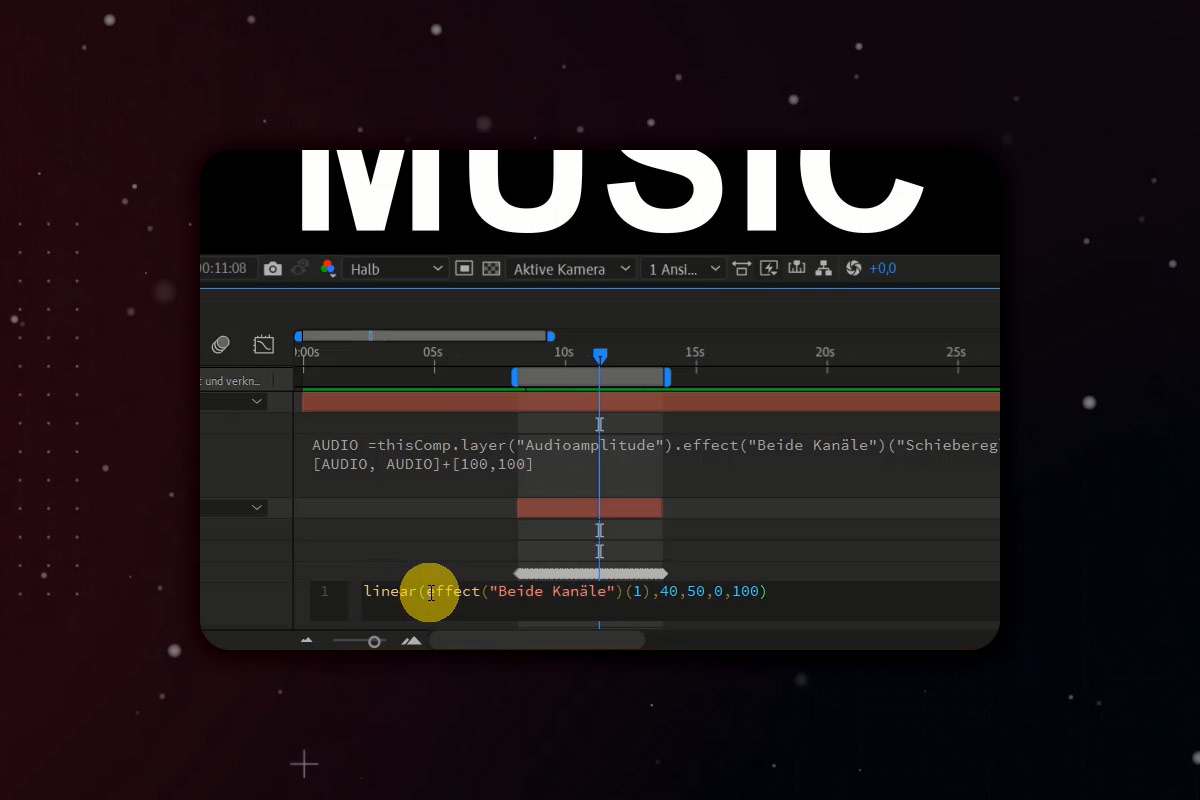The height and width of the screenshot is (800, 1200).
Task: Select the grey keyframe strip above expression
Action: [590, 574]
